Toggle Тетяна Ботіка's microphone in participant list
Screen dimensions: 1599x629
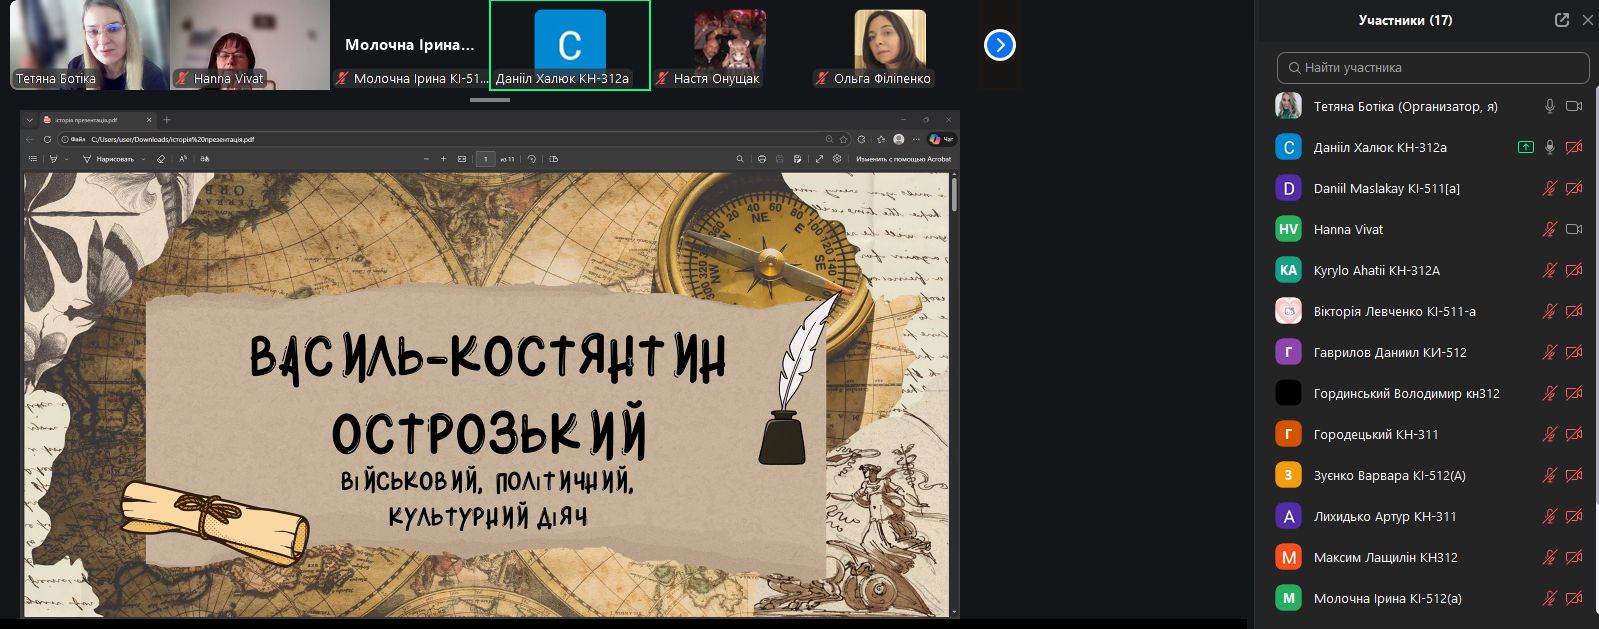coord(1549,106)
